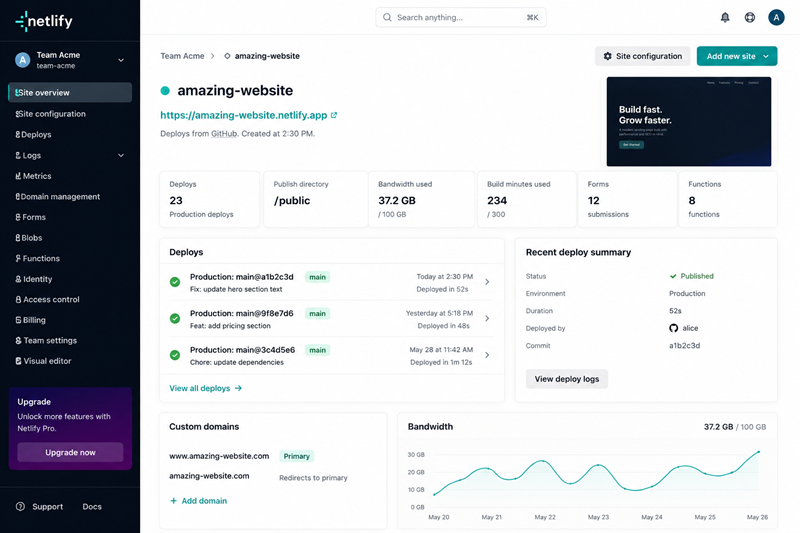
Task: Click the Netlify logo
Action: click(x=44, y=21)
